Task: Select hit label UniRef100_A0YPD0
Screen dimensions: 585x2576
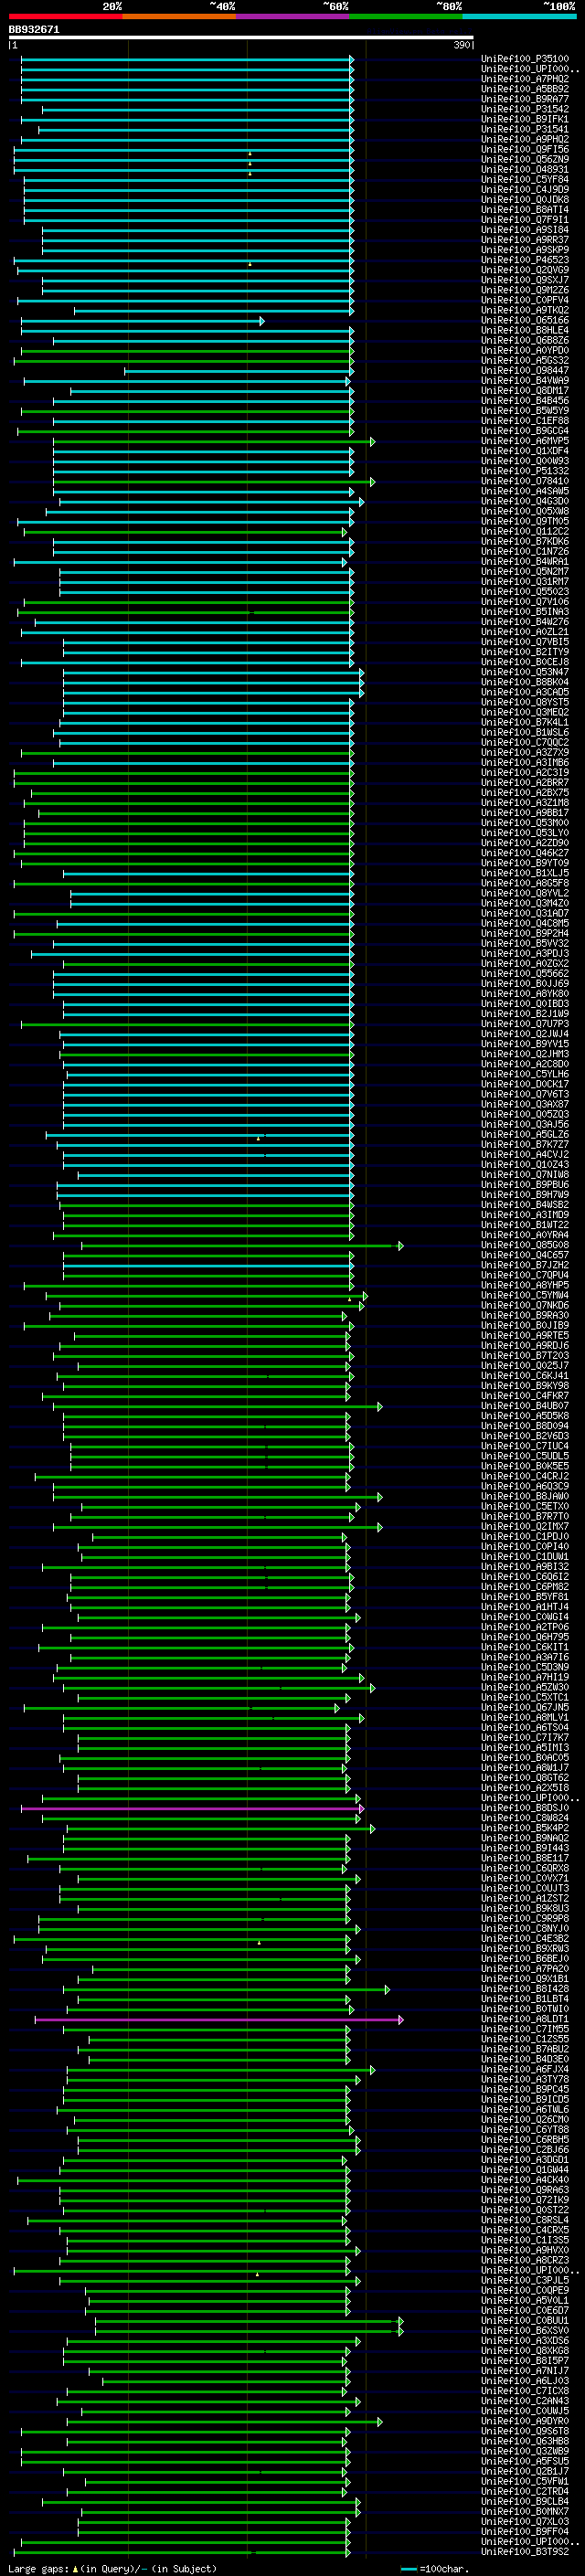Action: [x=525, y=351]
